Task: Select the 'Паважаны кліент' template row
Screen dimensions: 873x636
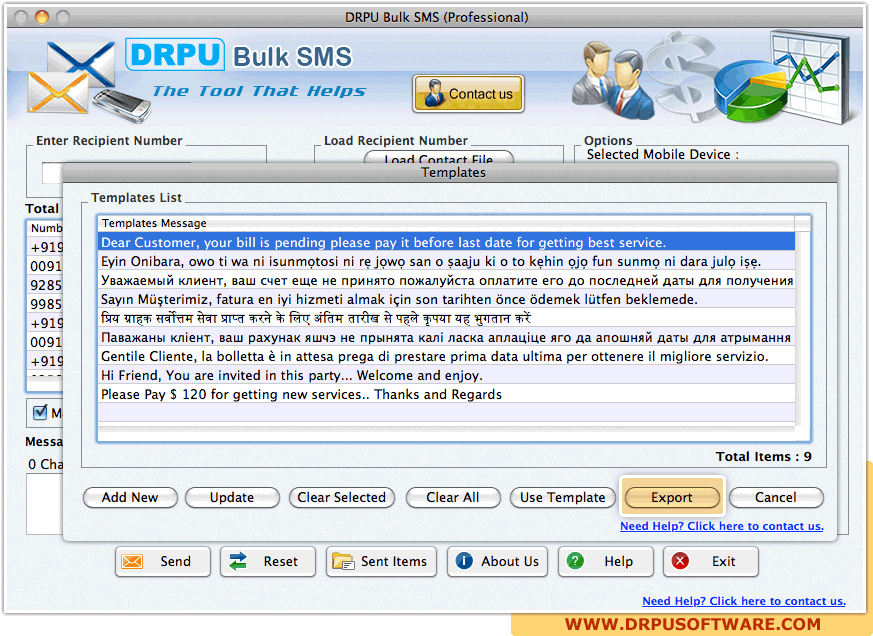Action: (447, 337)
